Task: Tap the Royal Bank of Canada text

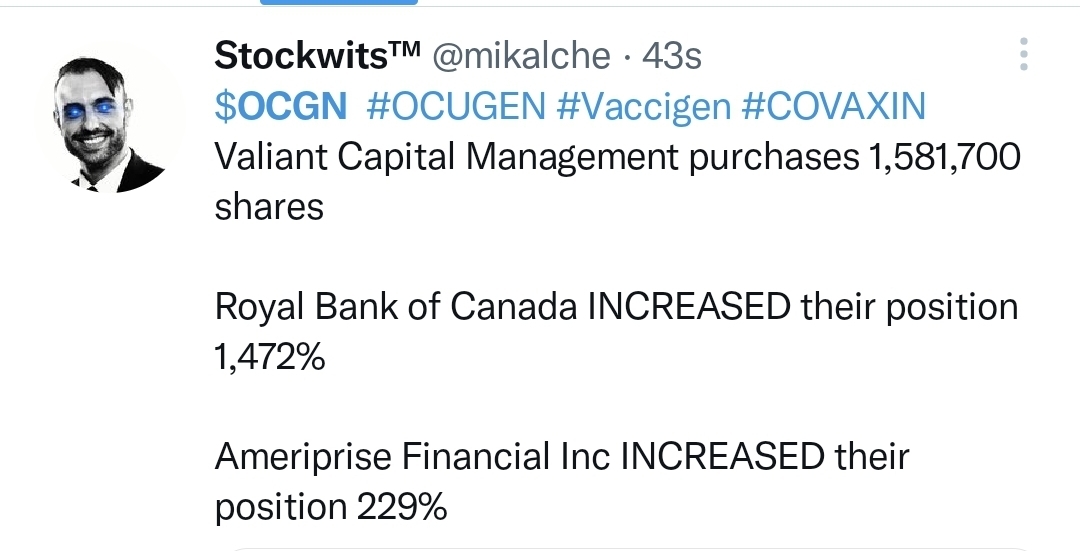Action: click(x=396, y=307)
